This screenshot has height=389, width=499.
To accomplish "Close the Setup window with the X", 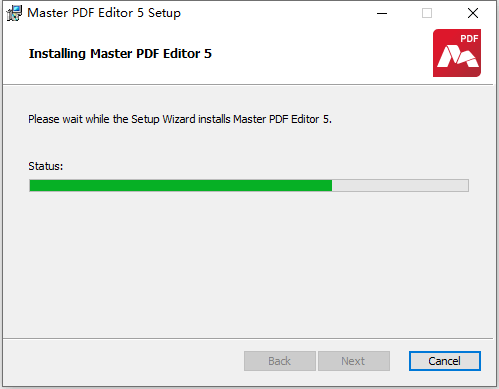I will click(473, 13).
